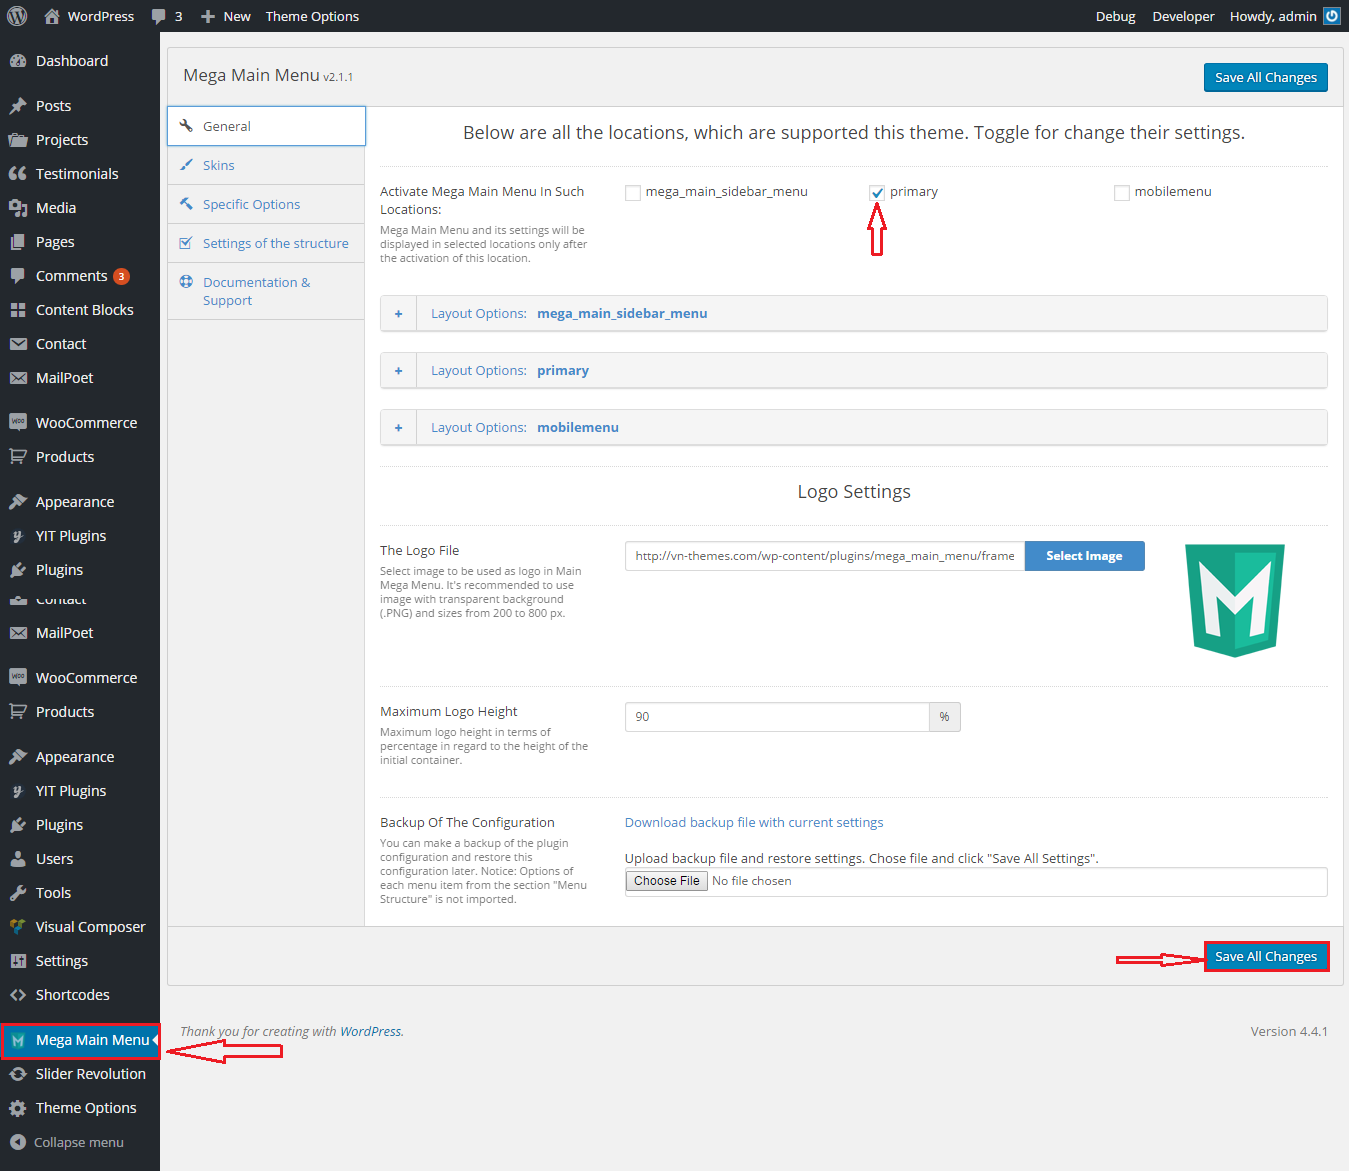Click the Mega Main Menu sidebar icon

[18, 1040]
